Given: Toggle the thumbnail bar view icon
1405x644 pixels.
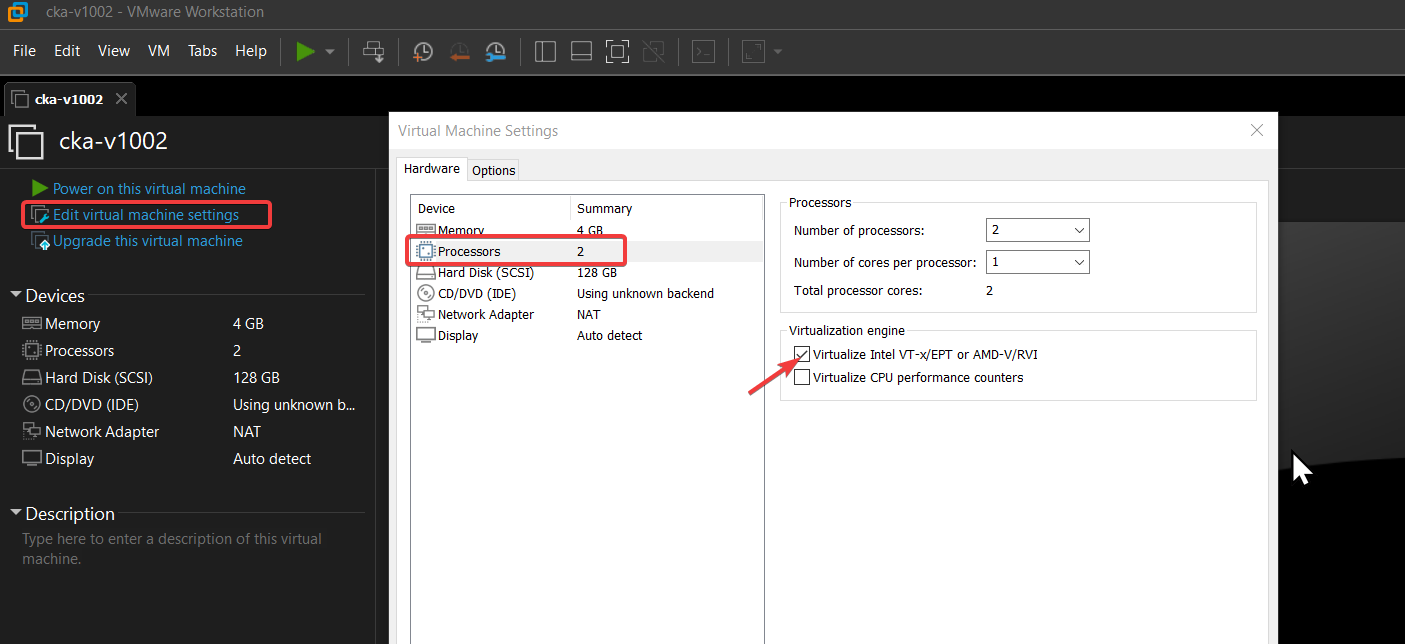Looking at the screenshot, I should [x=581, y=51].
